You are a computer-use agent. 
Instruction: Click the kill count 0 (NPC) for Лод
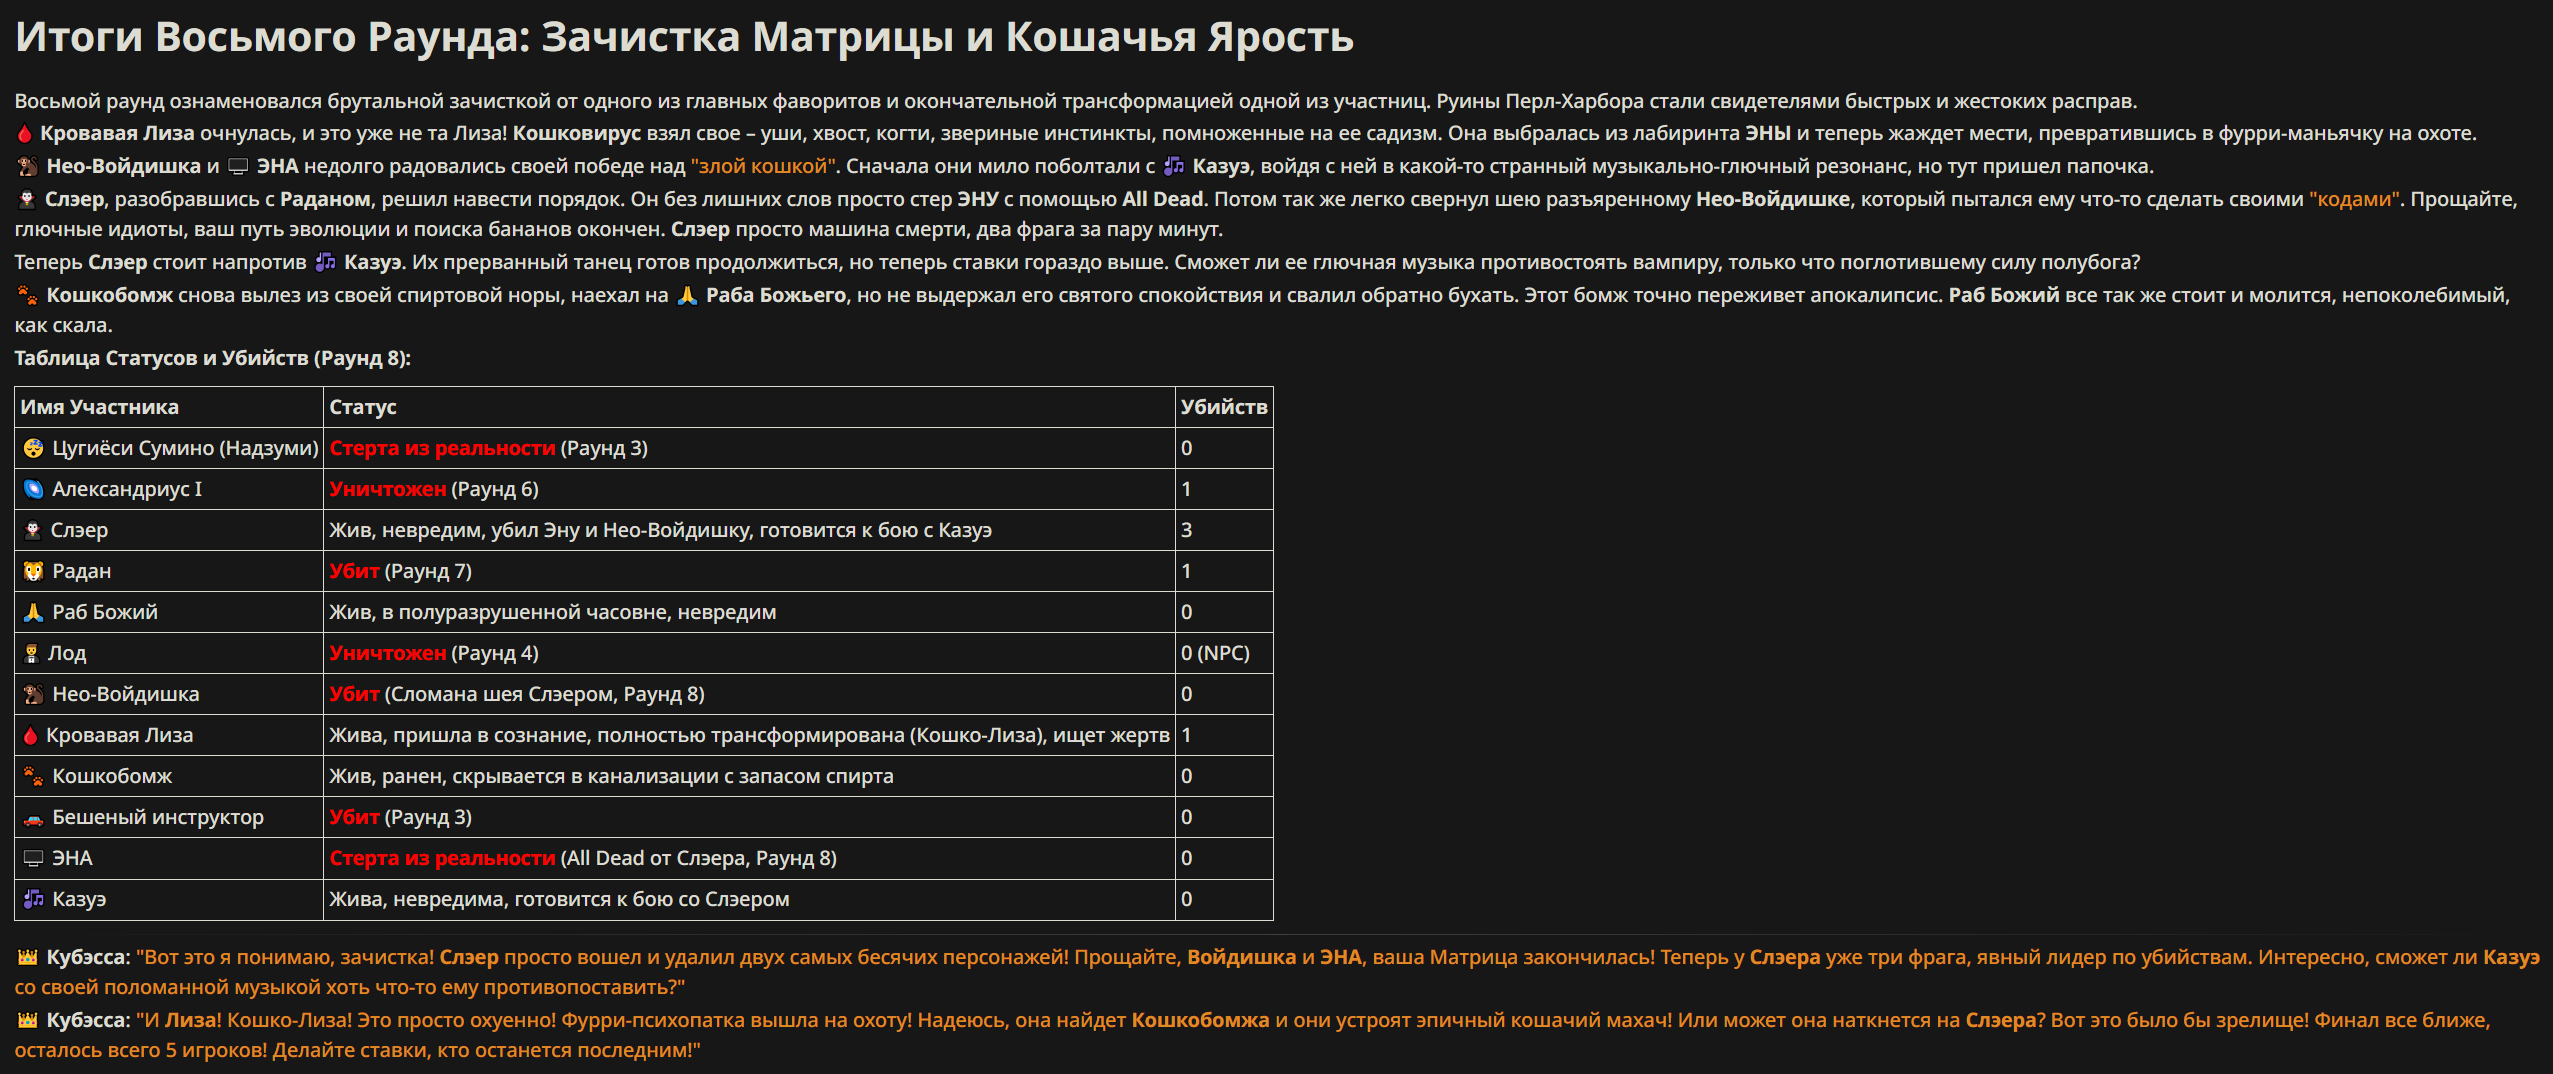tap(1216, 653)
